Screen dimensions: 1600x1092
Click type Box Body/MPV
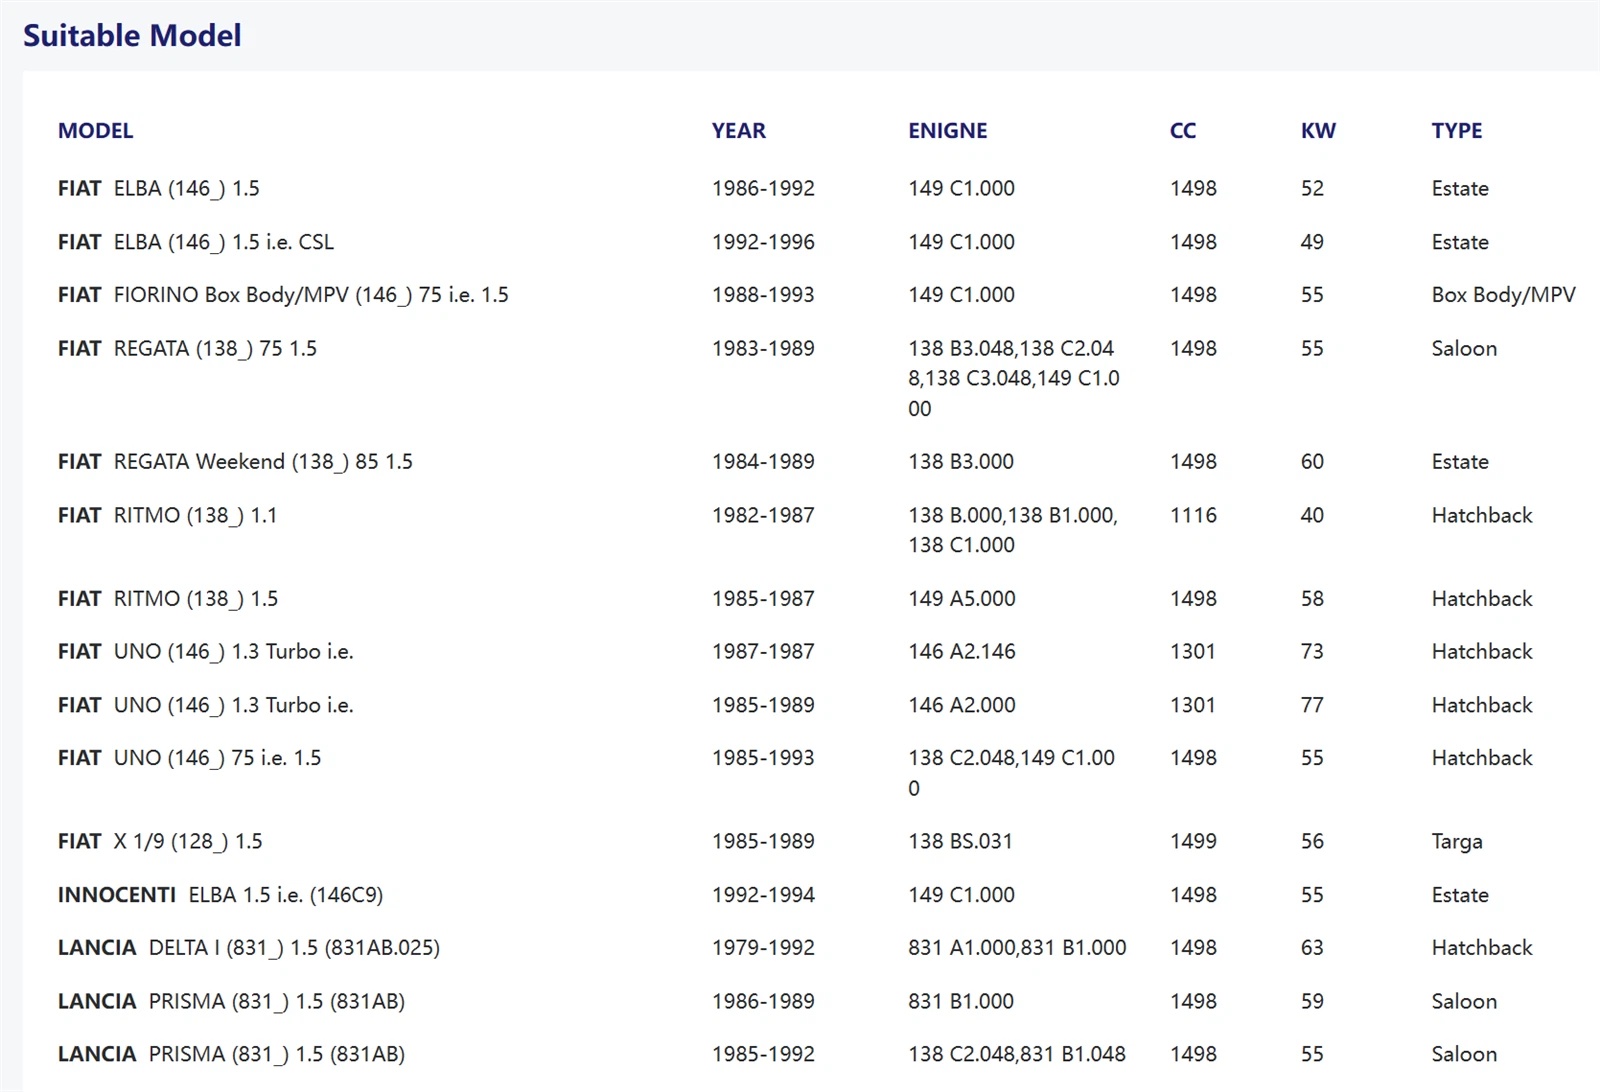tap(1503, 295)
